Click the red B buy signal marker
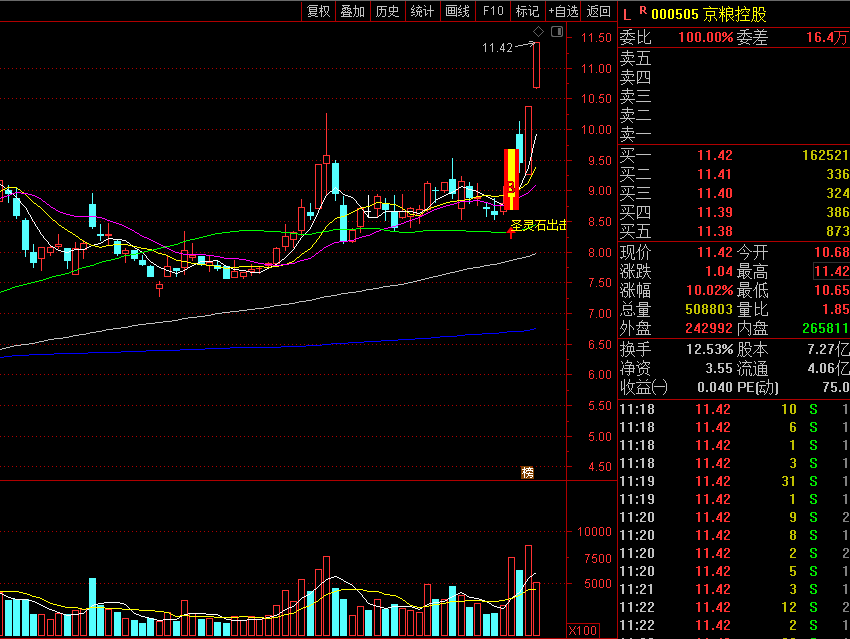Image resolution: width=850 pixels, height=639 pixels. [511, 188]
